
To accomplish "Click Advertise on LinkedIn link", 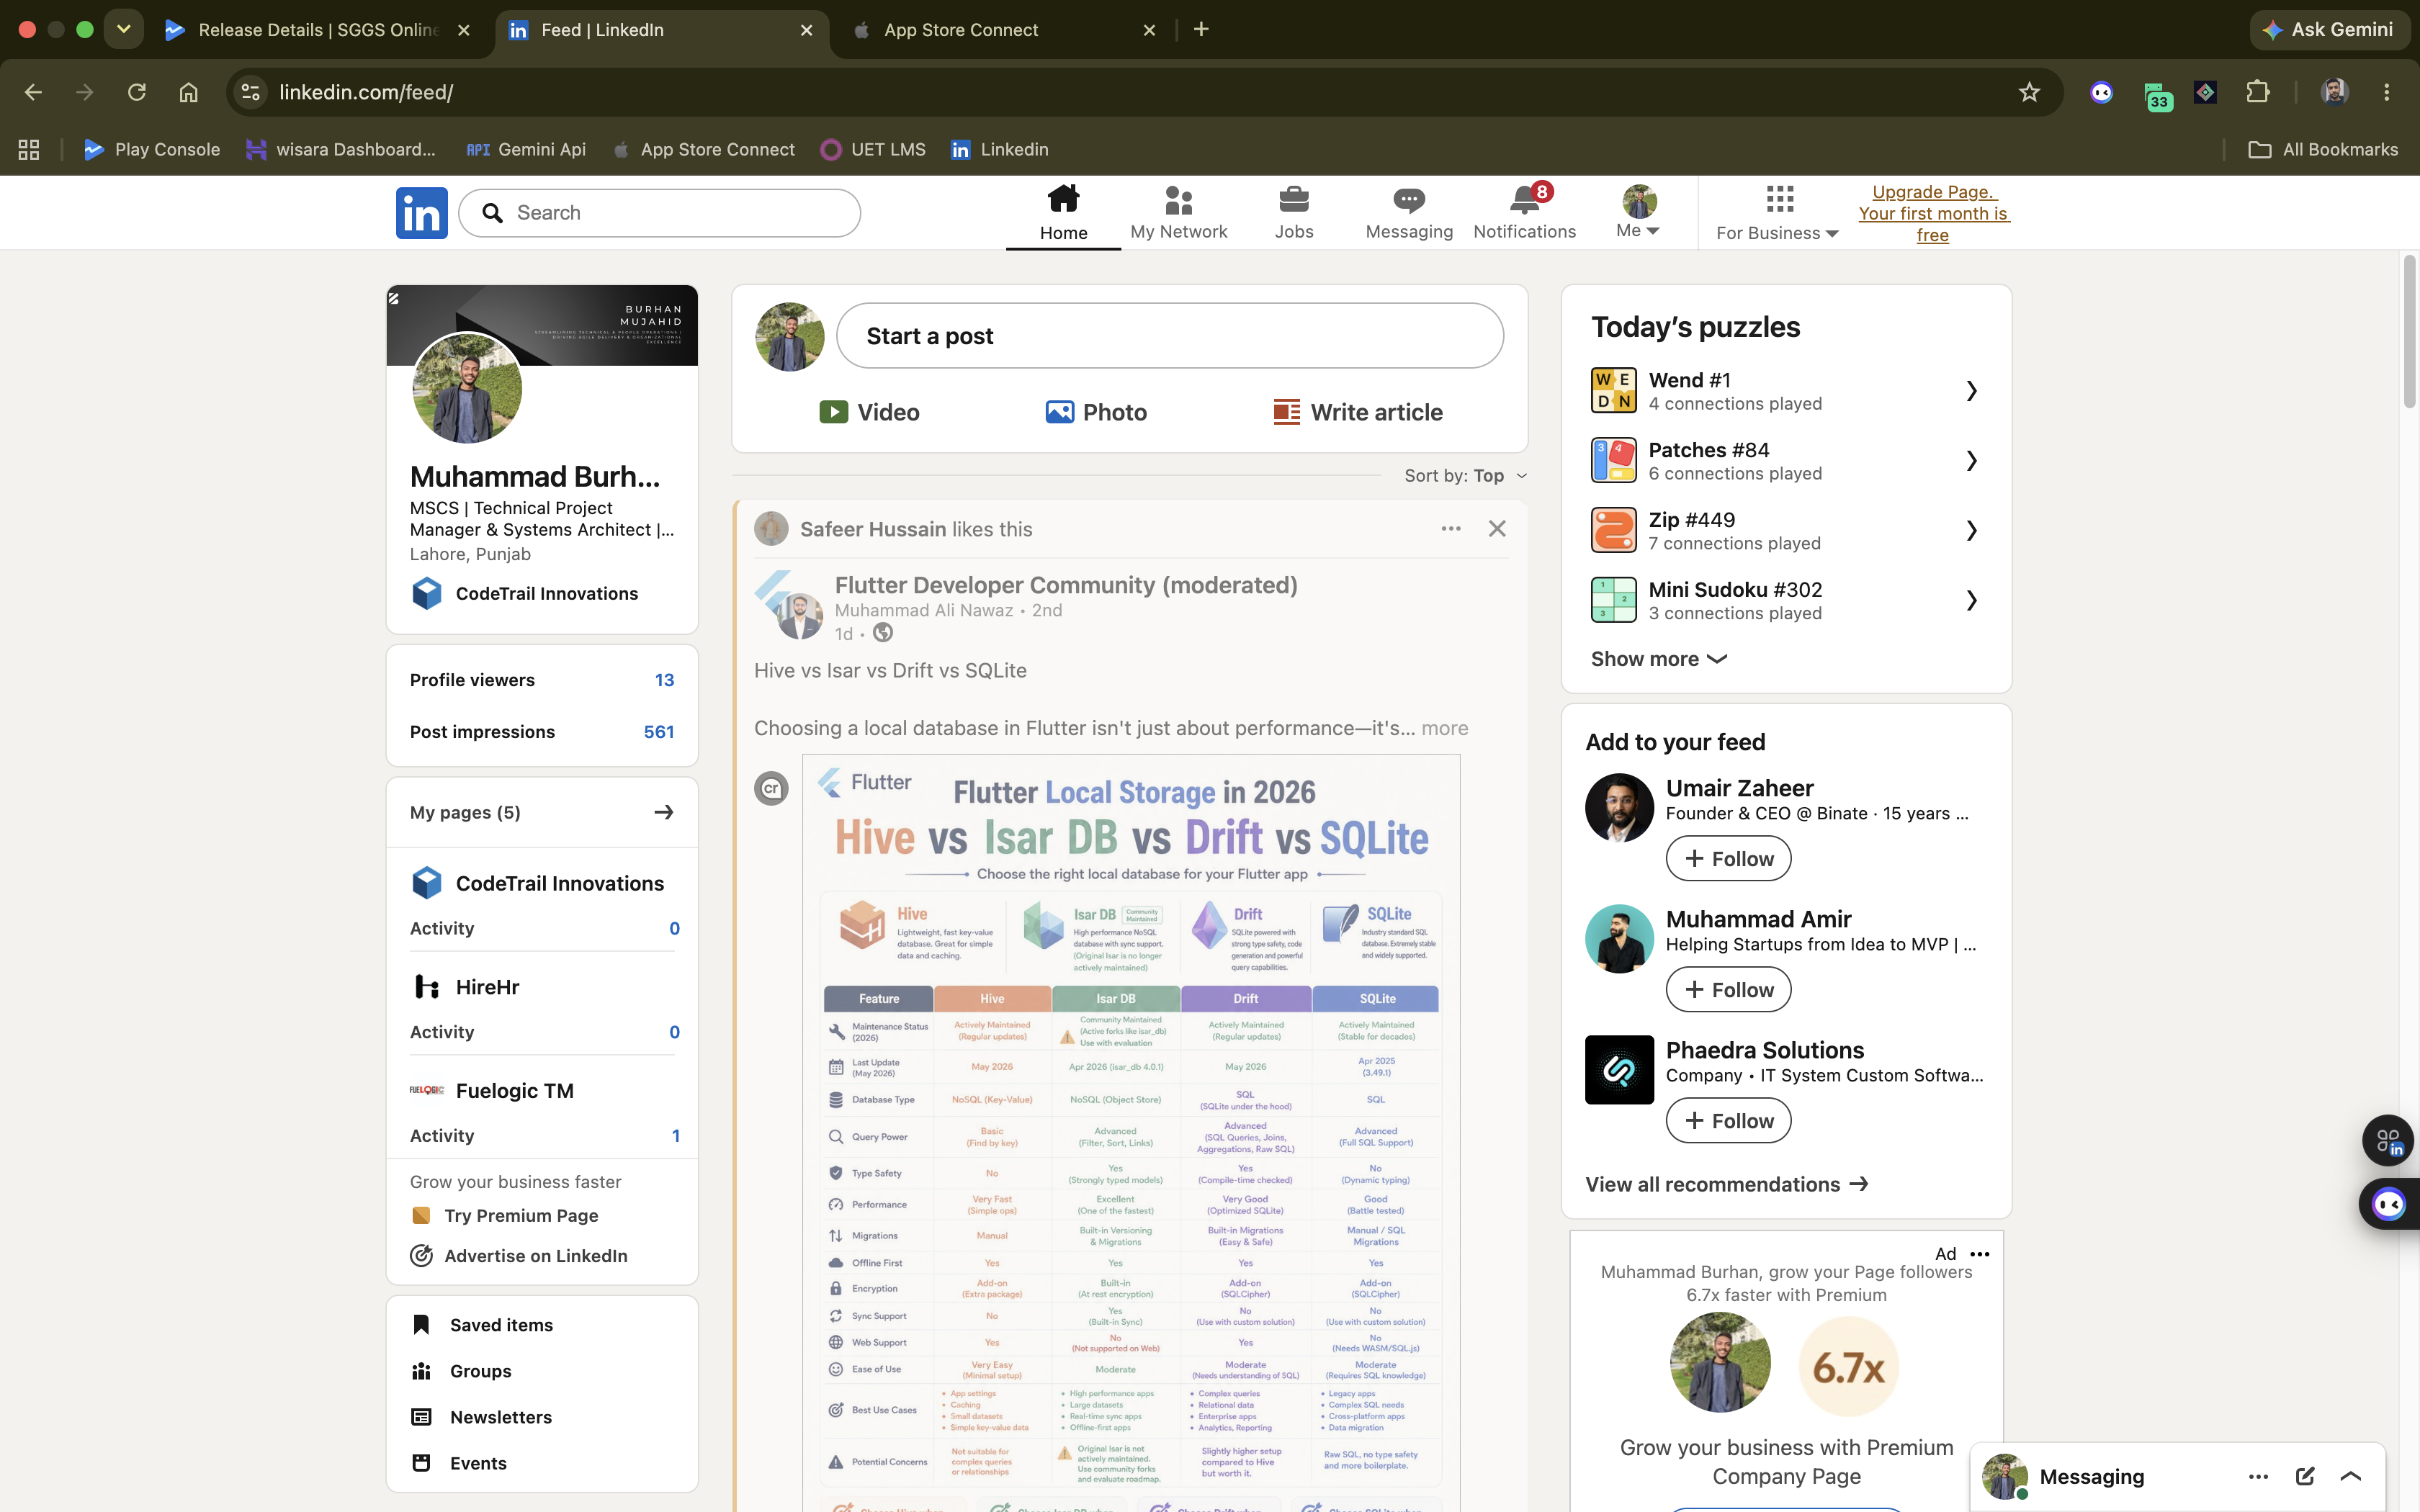I will [535, 1256].
